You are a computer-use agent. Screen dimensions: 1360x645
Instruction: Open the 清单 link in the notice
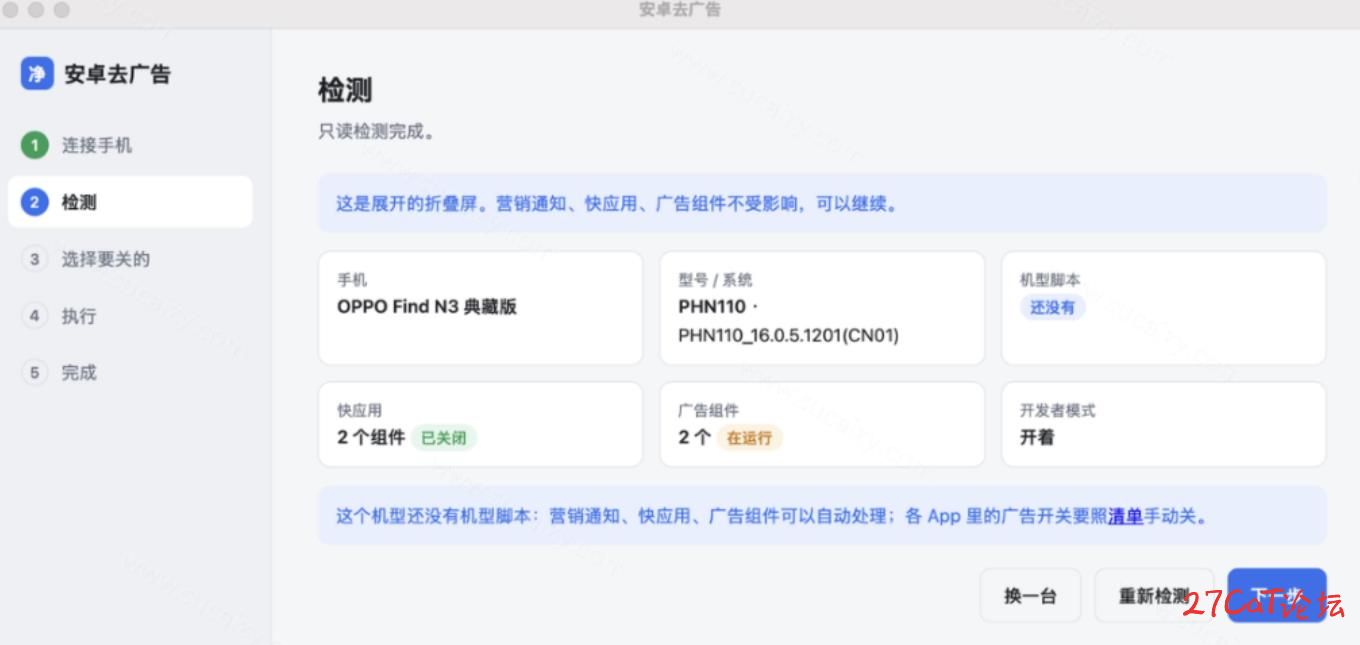pos(1125,517)
